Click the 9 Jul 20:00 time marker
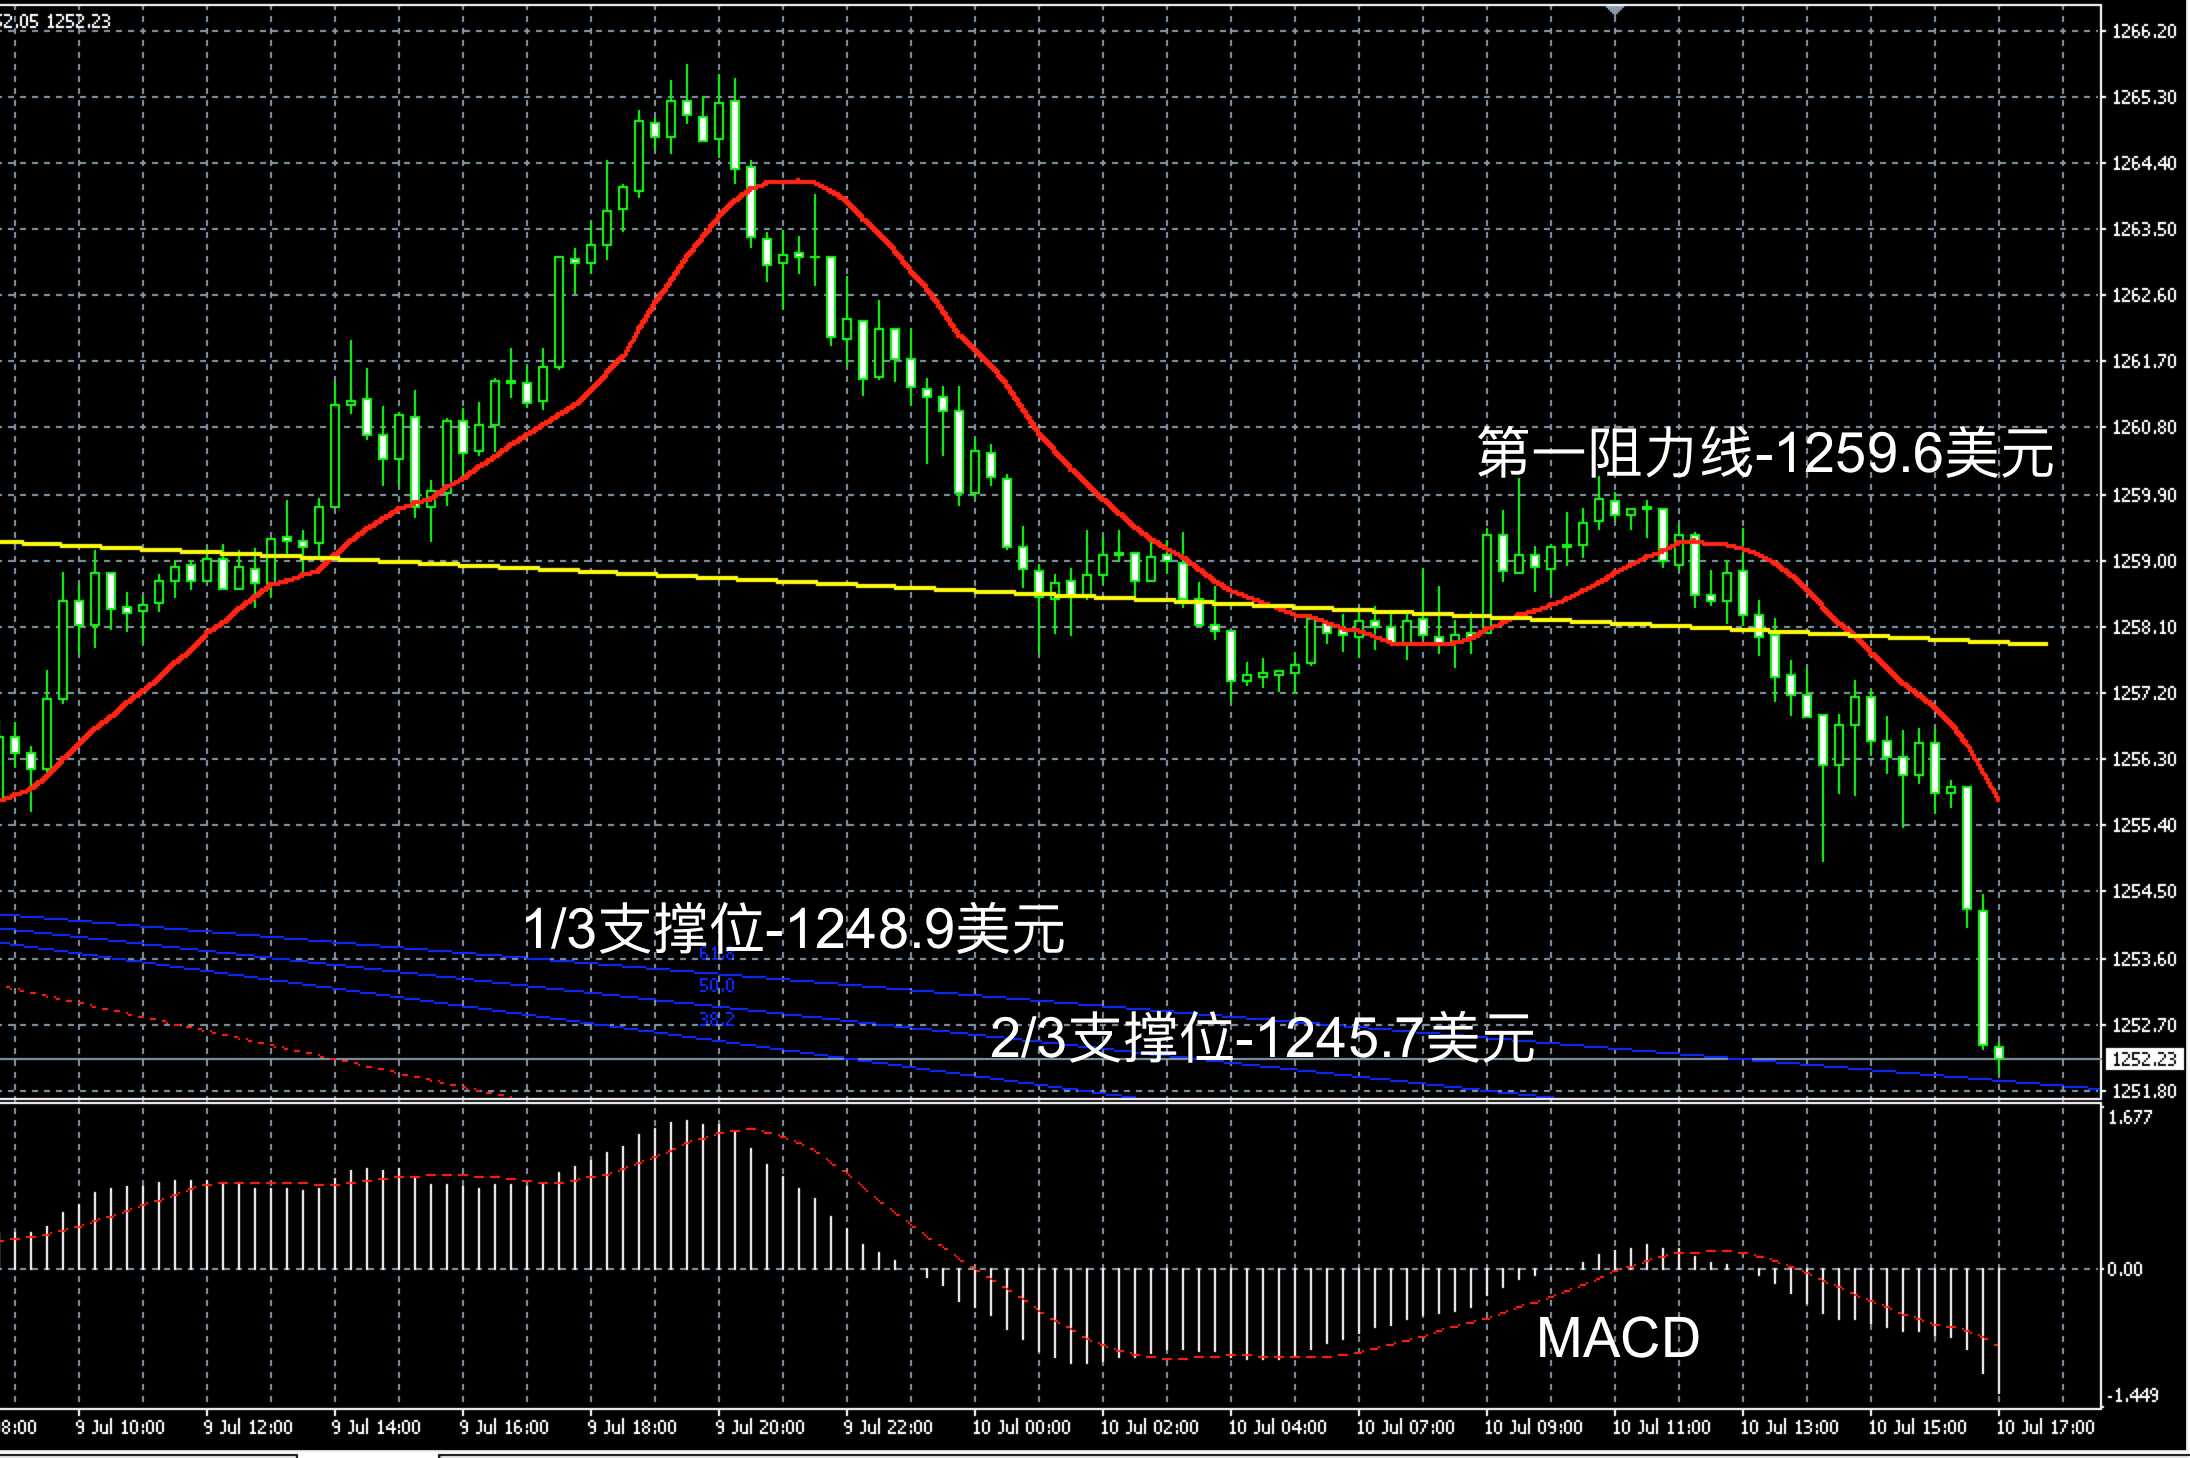Image resolution: width=2190 pixels, height=1458 pixels. (x=760, y=1427)
